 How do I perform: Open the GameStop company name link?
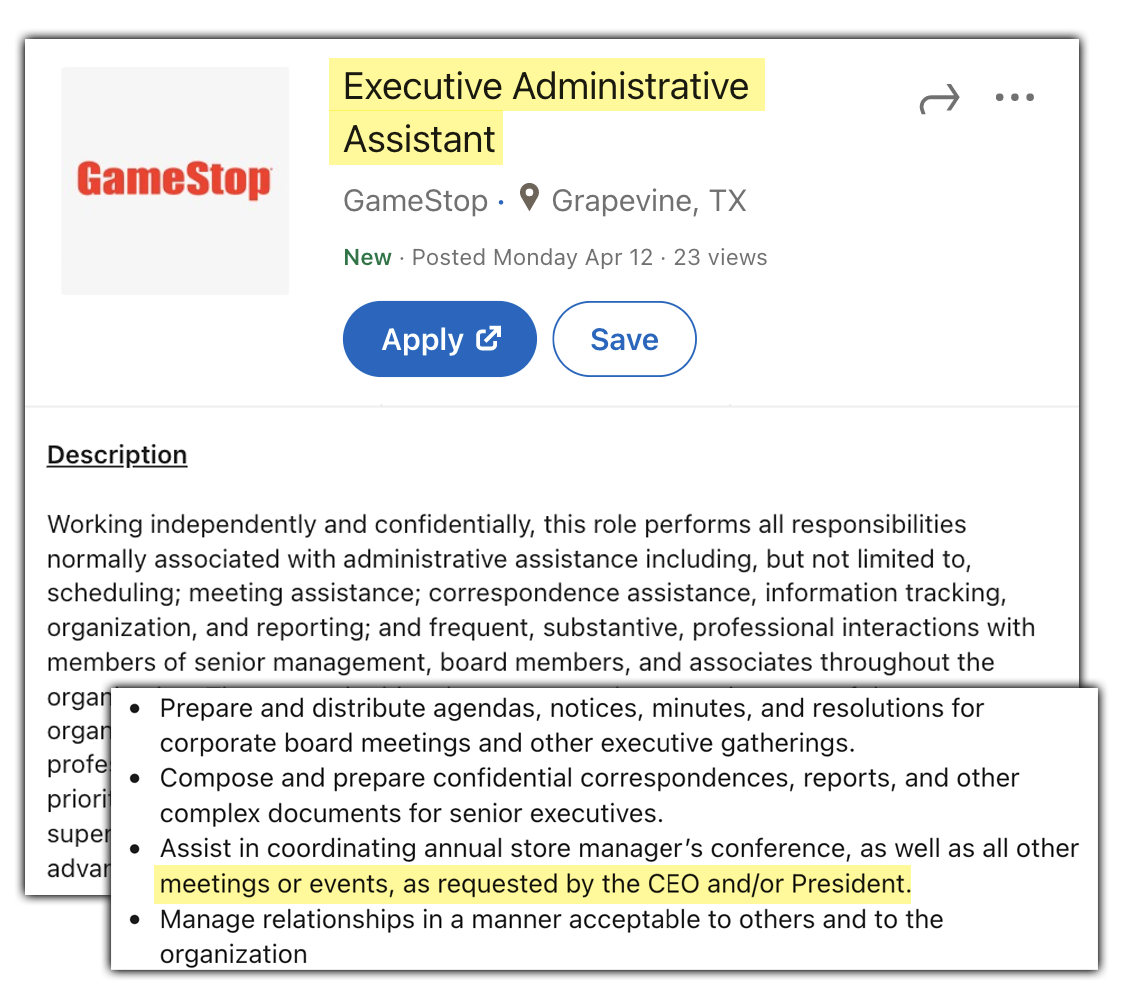tap(415, 201)
